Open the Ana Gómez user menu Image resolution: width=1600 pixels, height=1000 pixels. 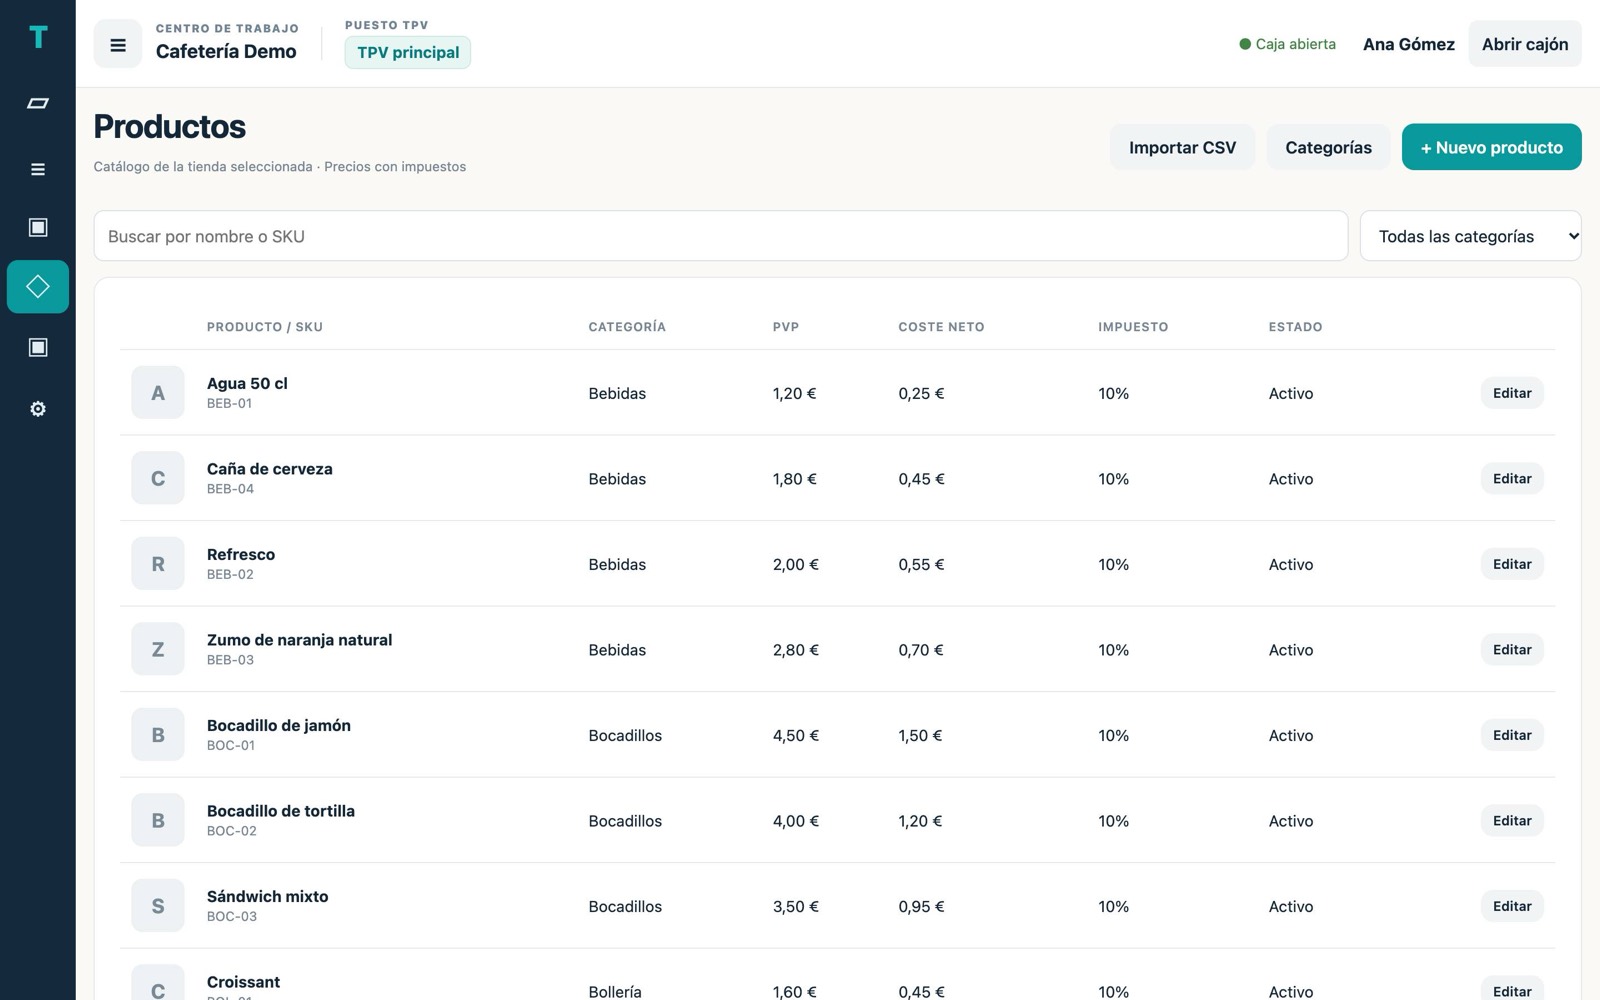point(1408,44)
